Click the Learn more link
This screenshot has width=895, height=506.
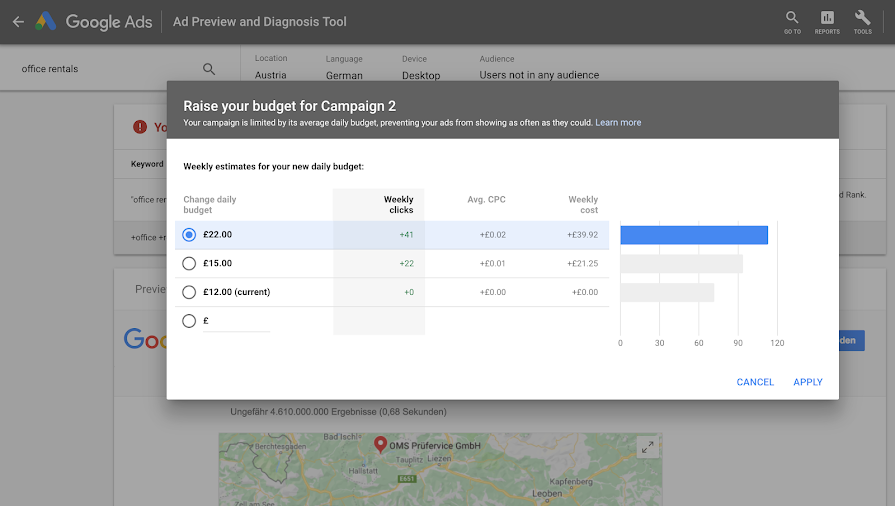coord(618,123)
